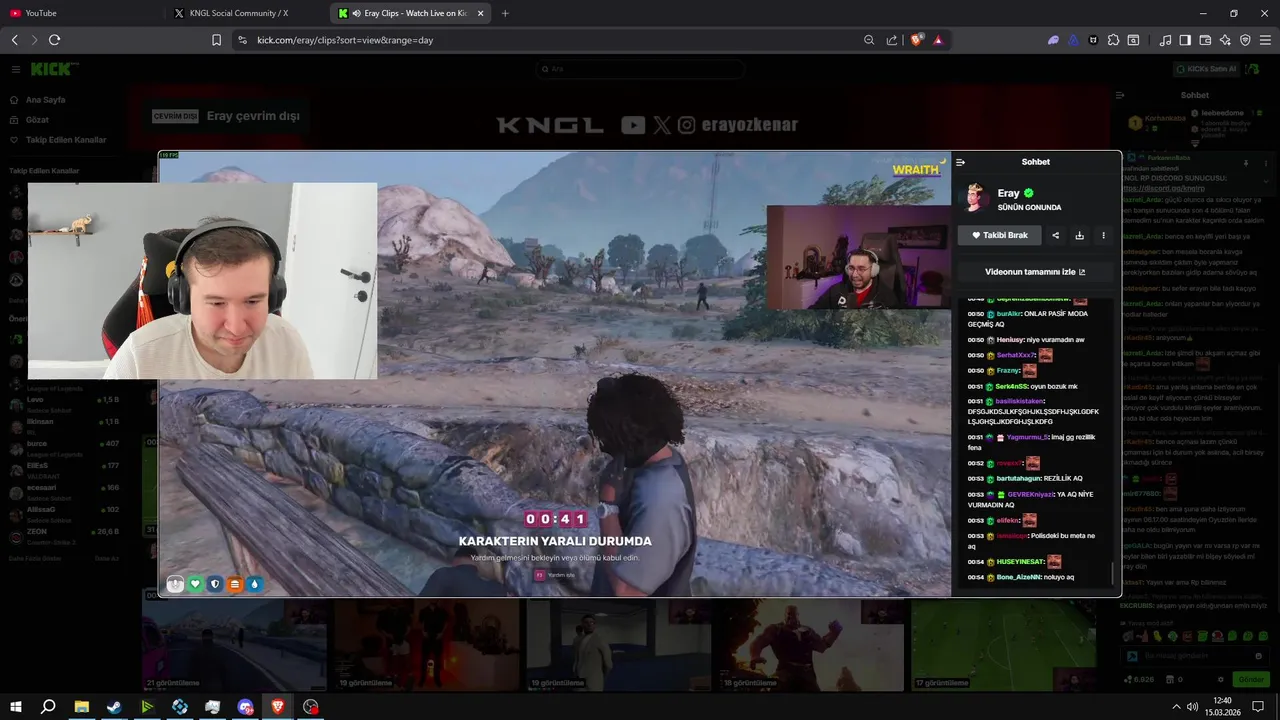The height and width of the screenshot is (720, 1280).
Task: Open Discord from the taskbar
Action: pos(246,706)
